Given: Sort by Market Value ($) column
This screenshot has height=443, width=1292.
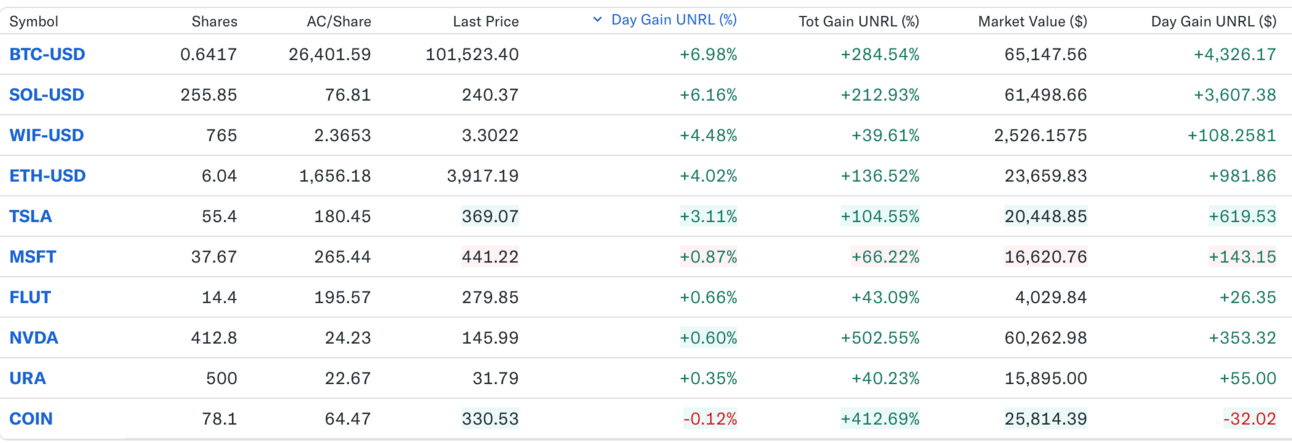Looking at the screenshot, I should pyautogui.click(x=1032, y=21).
